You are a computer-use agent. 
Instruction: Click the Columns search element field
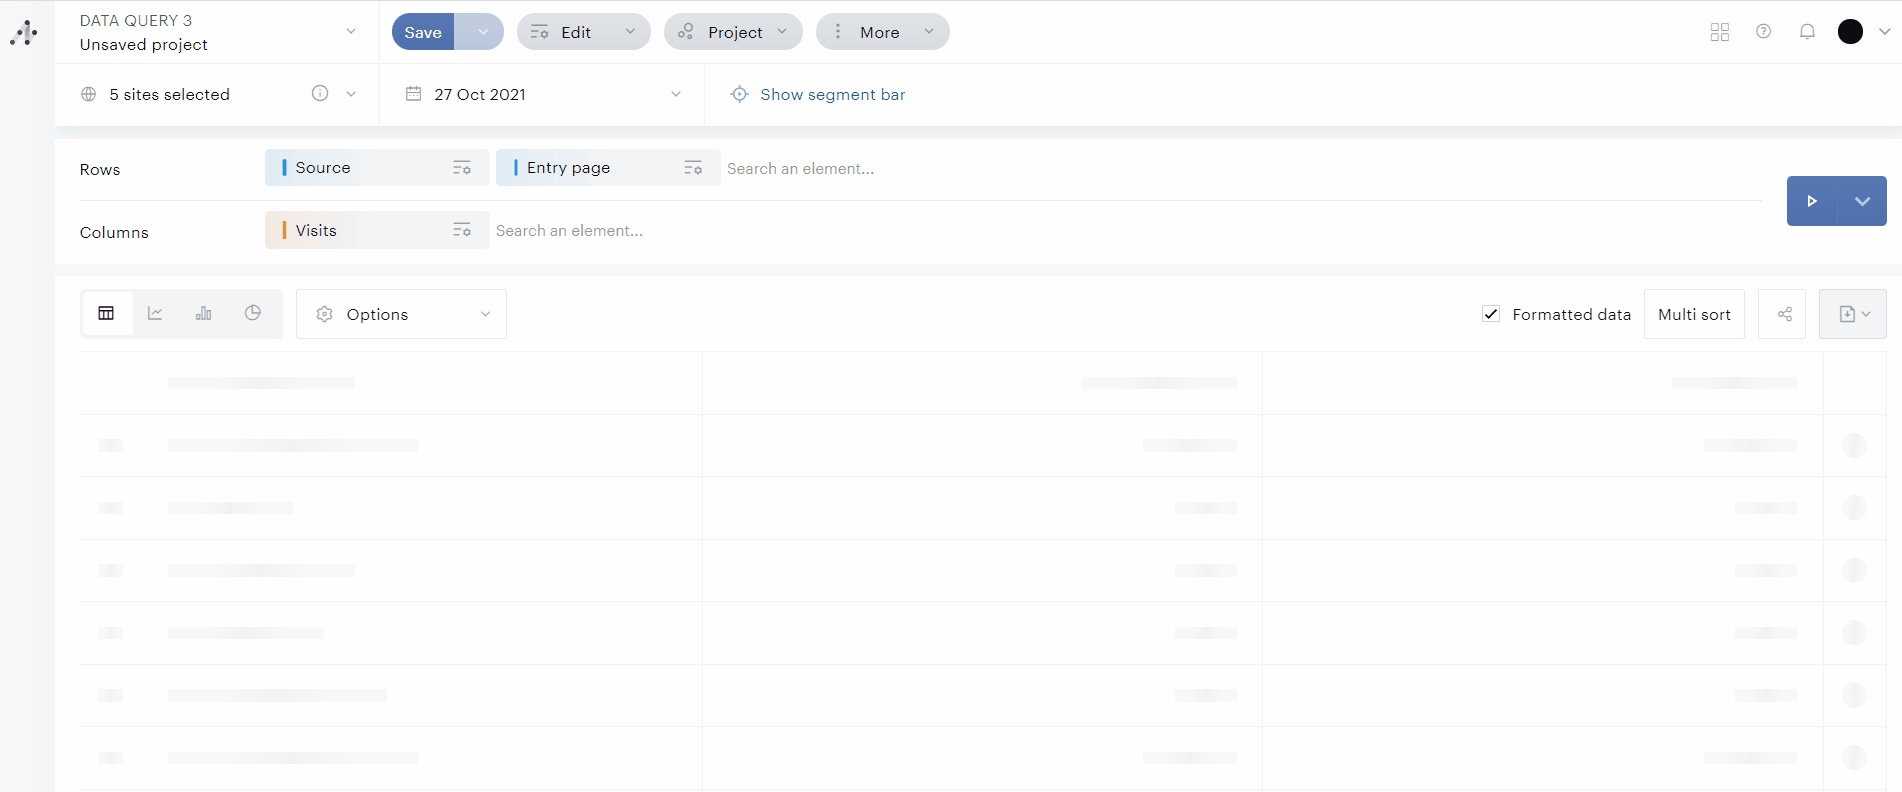[x=570, y=231]
